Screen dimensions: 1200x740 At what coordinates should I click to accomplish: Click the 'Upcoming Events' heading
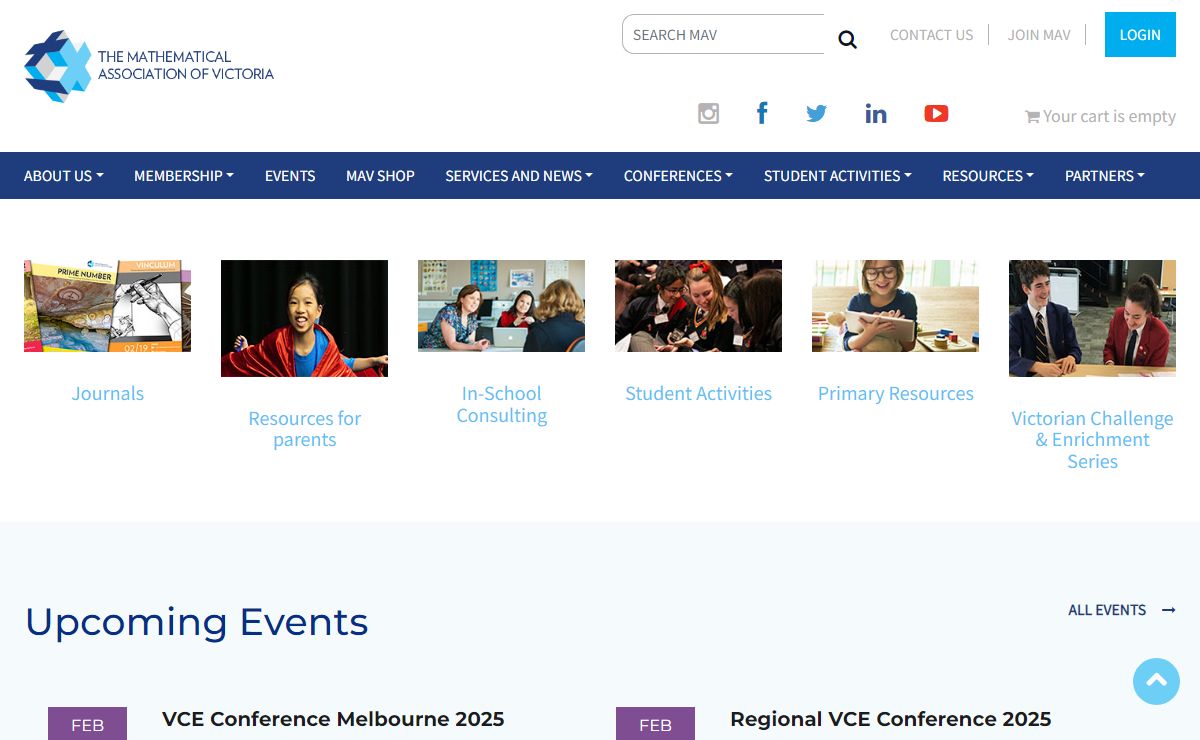(x=196, y=622)
